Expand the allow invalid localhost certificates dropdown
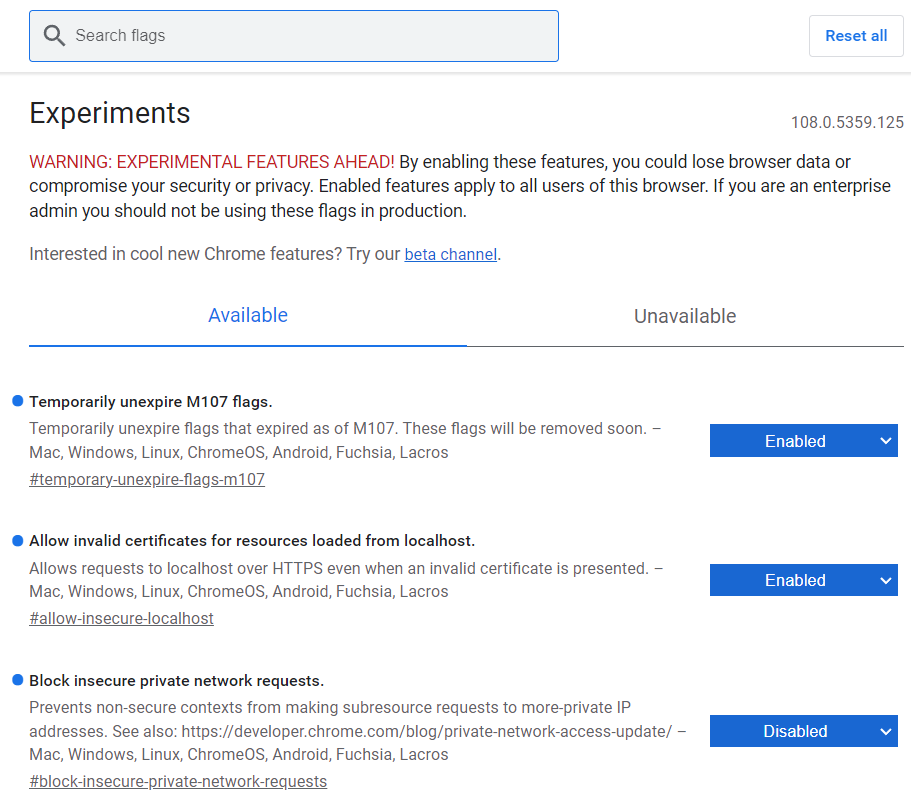Screen dimensions: 911x810 point(803,580)
